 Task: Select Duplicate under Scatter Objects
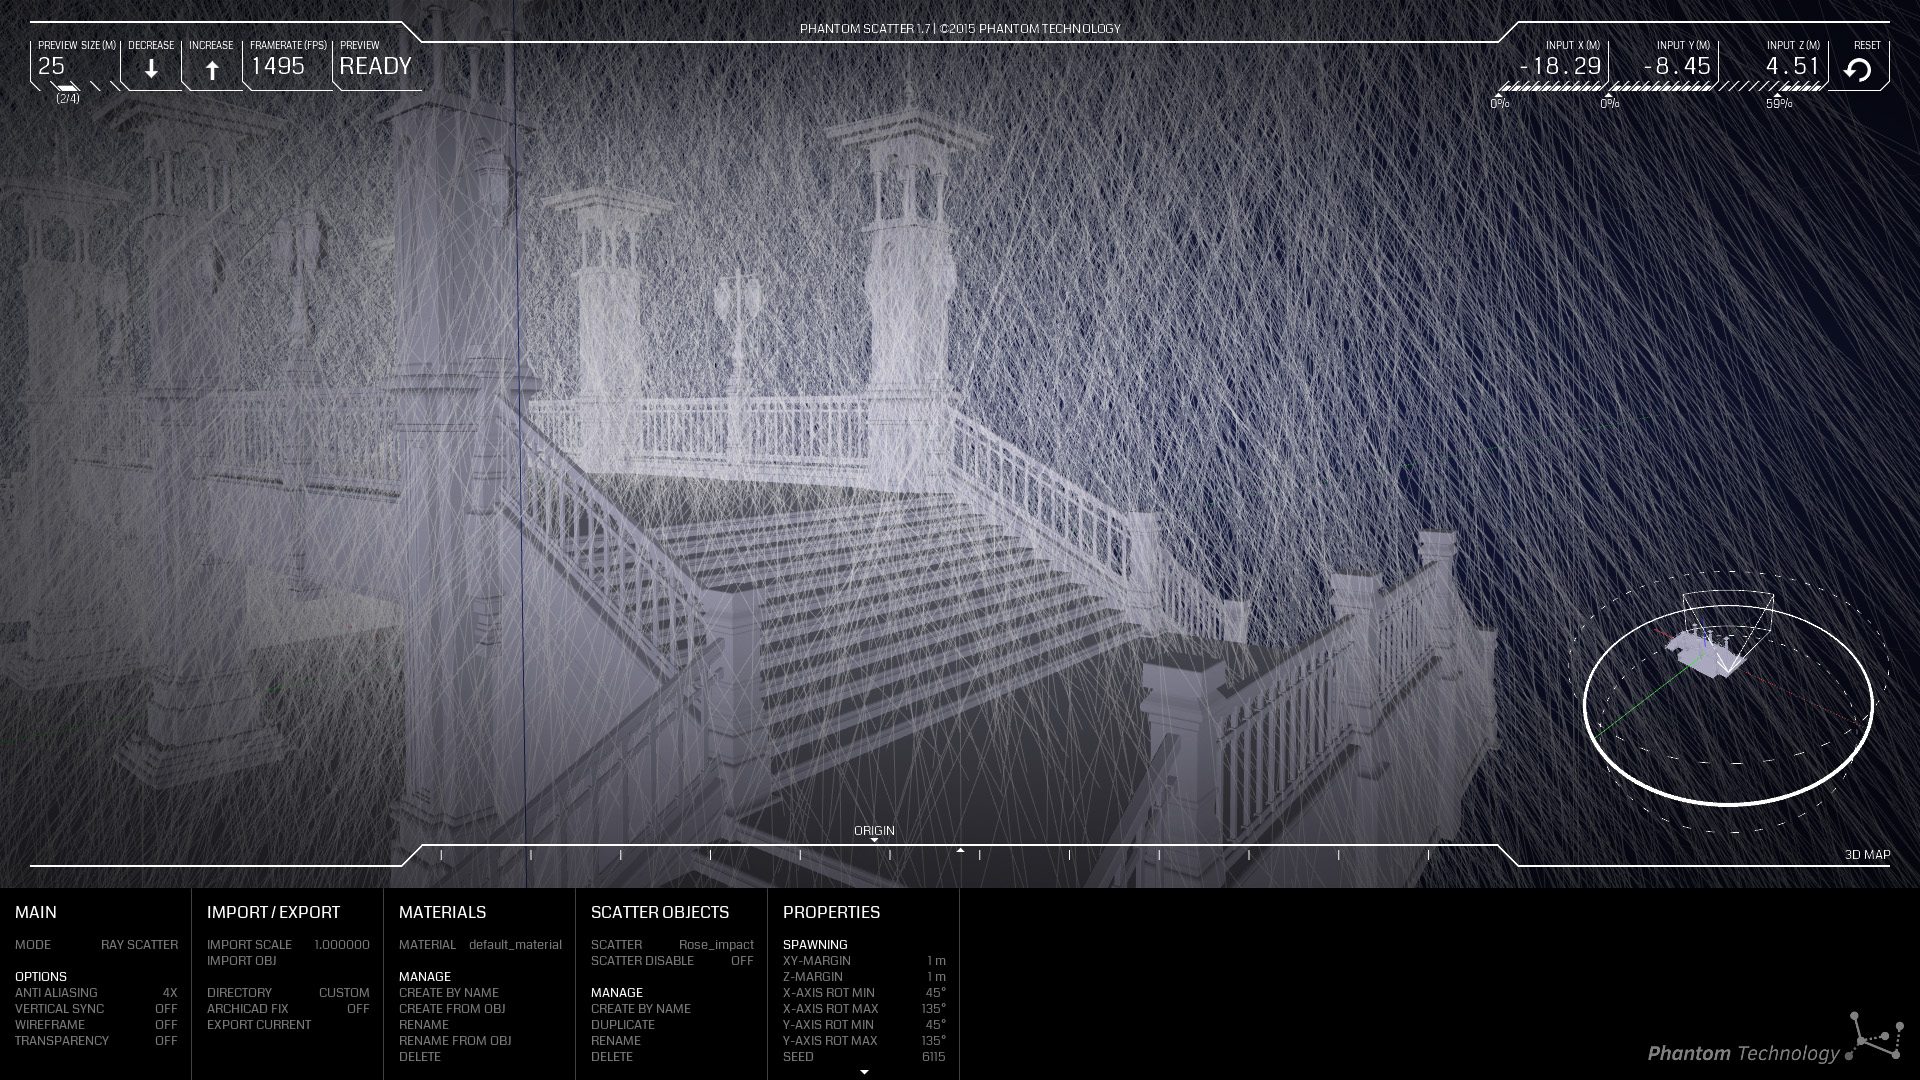click(622, 1025)
